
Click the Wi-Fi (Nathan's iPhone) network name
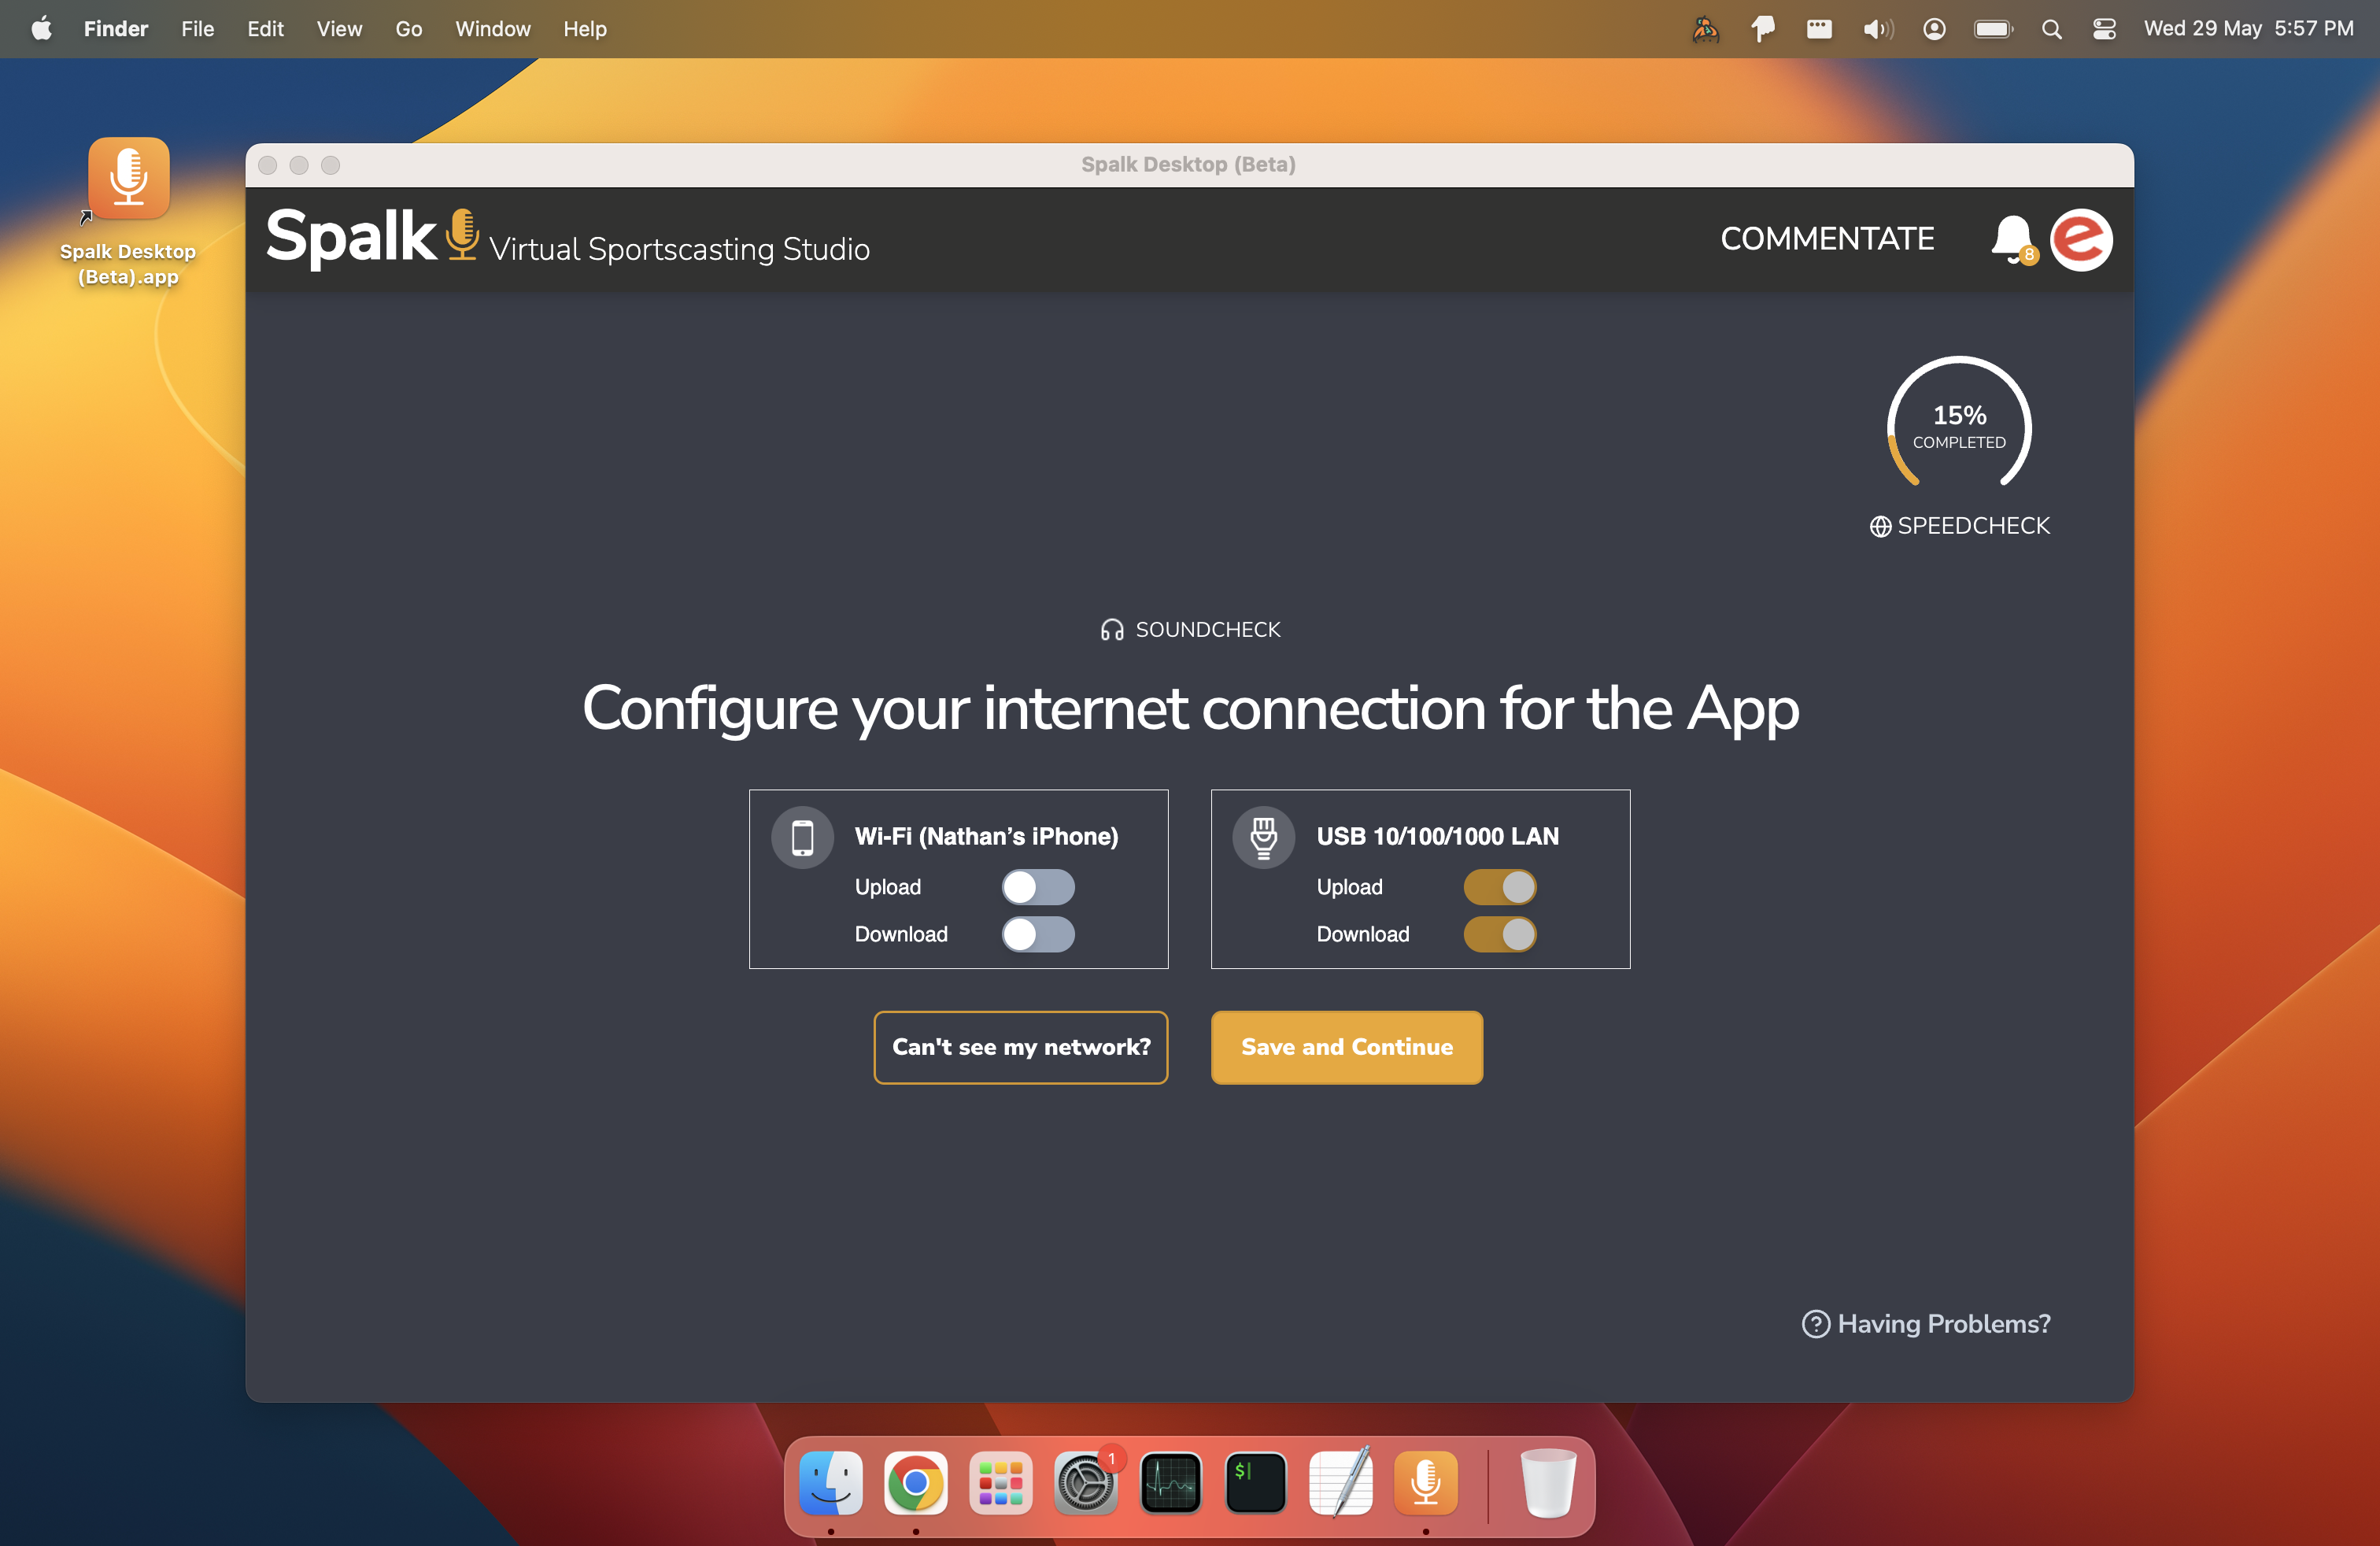[986, 836]
